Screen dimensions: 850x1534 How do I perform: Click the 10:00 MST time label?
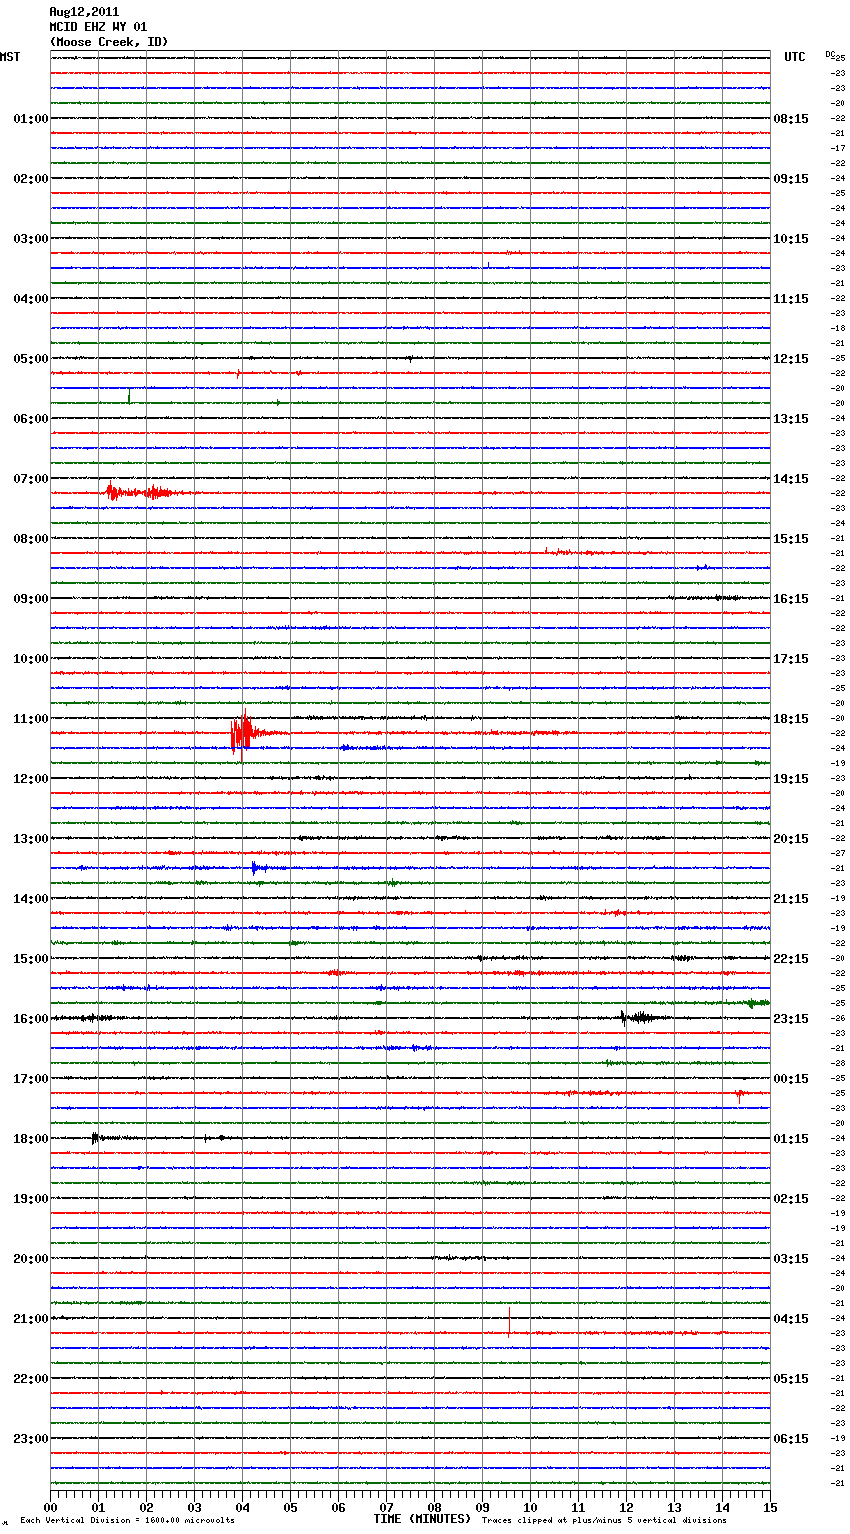[31, 659]
